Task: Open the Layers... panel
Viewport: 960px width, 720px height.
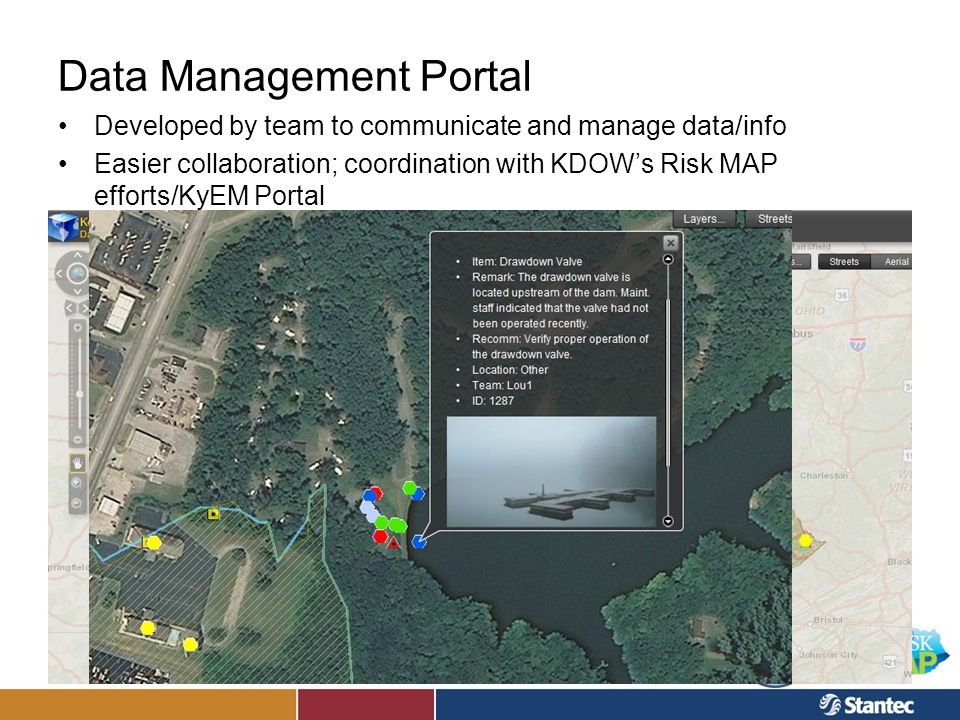Action: pyautogui.click(x=703, y=219)
